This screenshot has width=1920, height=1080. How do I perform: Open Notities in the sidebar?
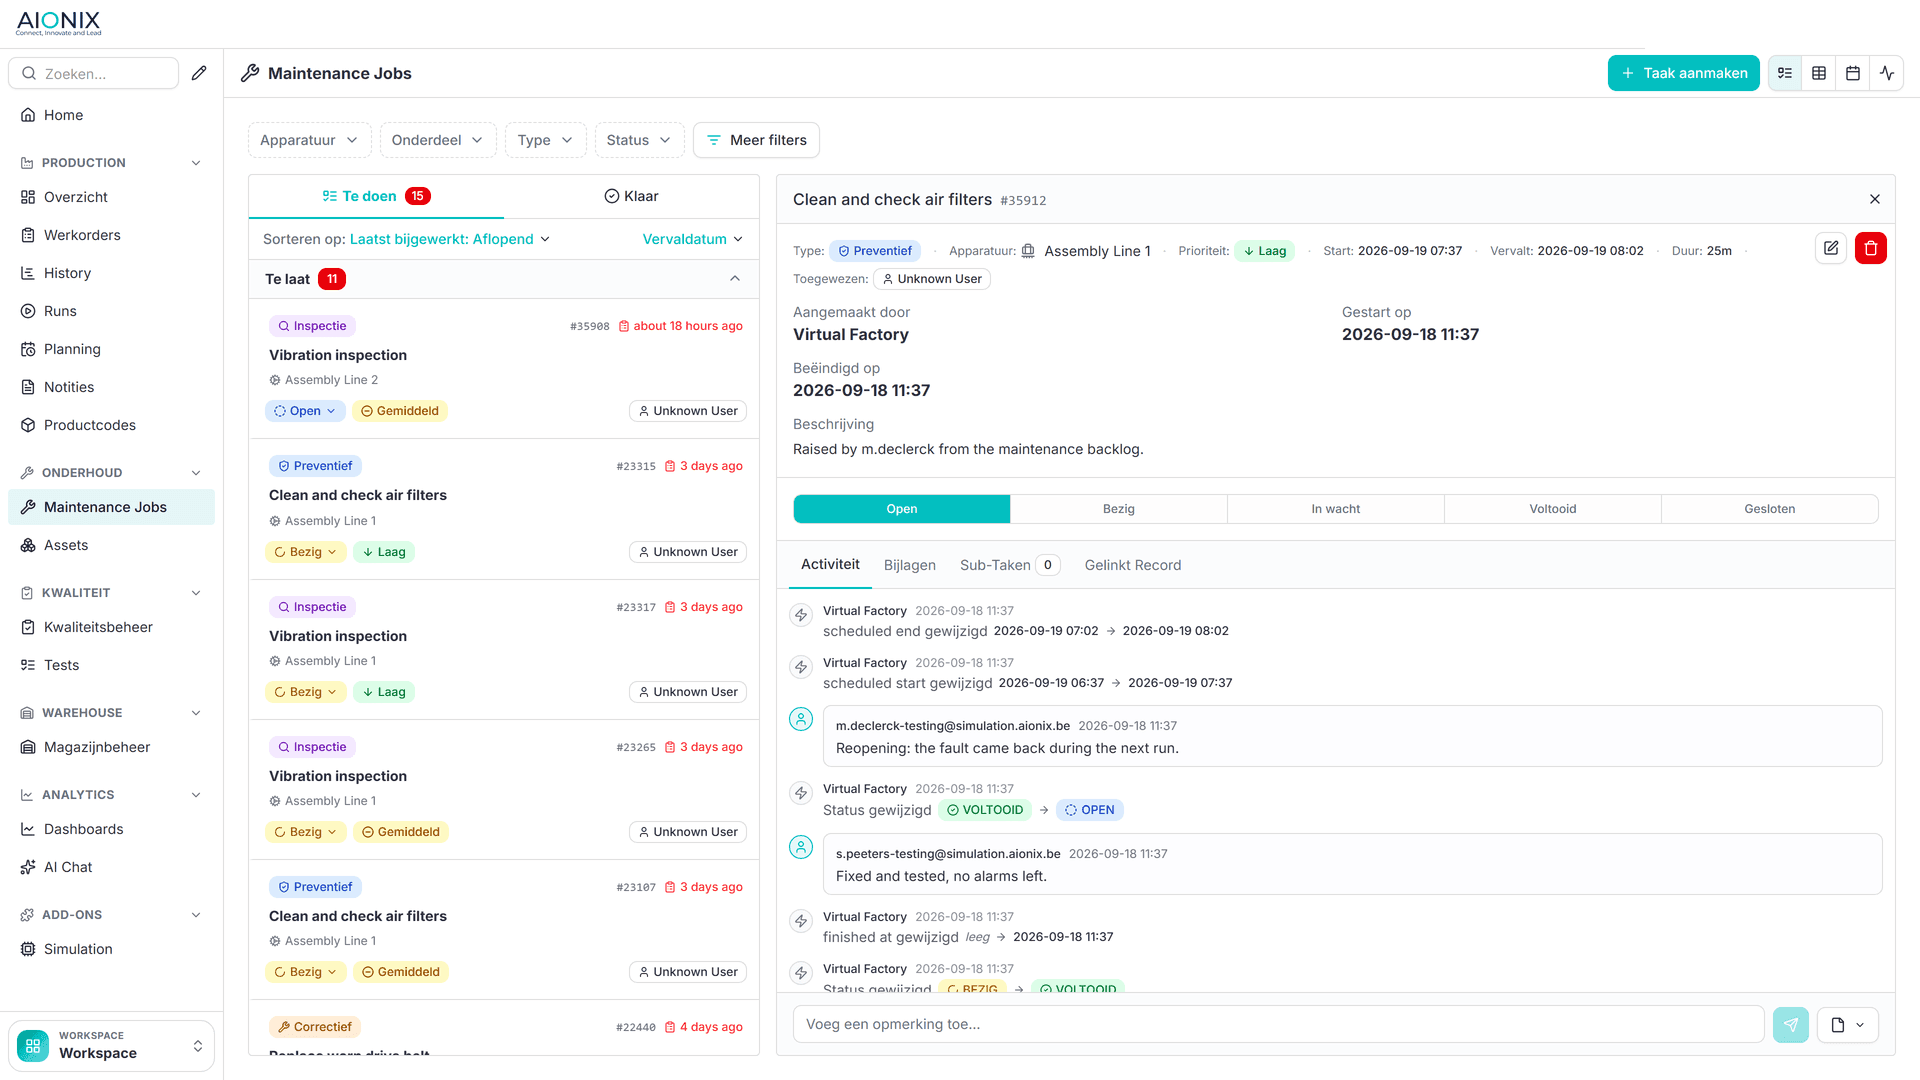[111, 387]
